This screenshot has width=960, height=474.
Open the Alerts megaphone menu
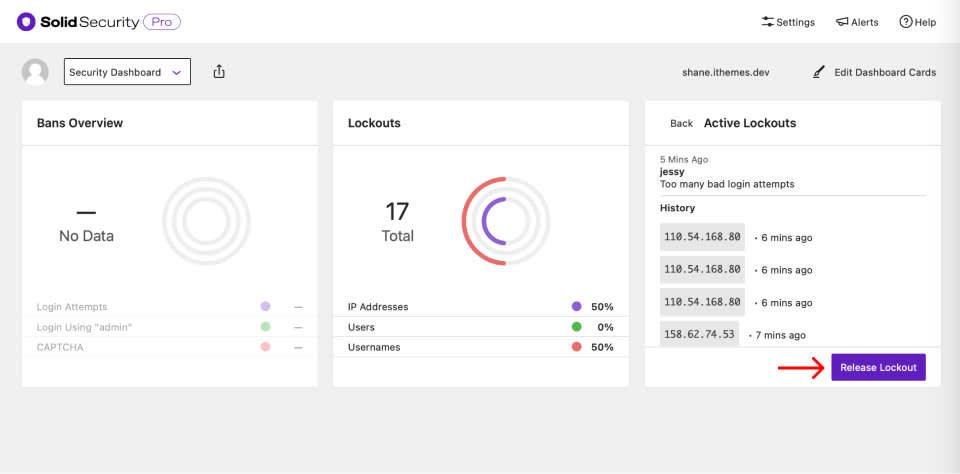(x=857, y=22)
